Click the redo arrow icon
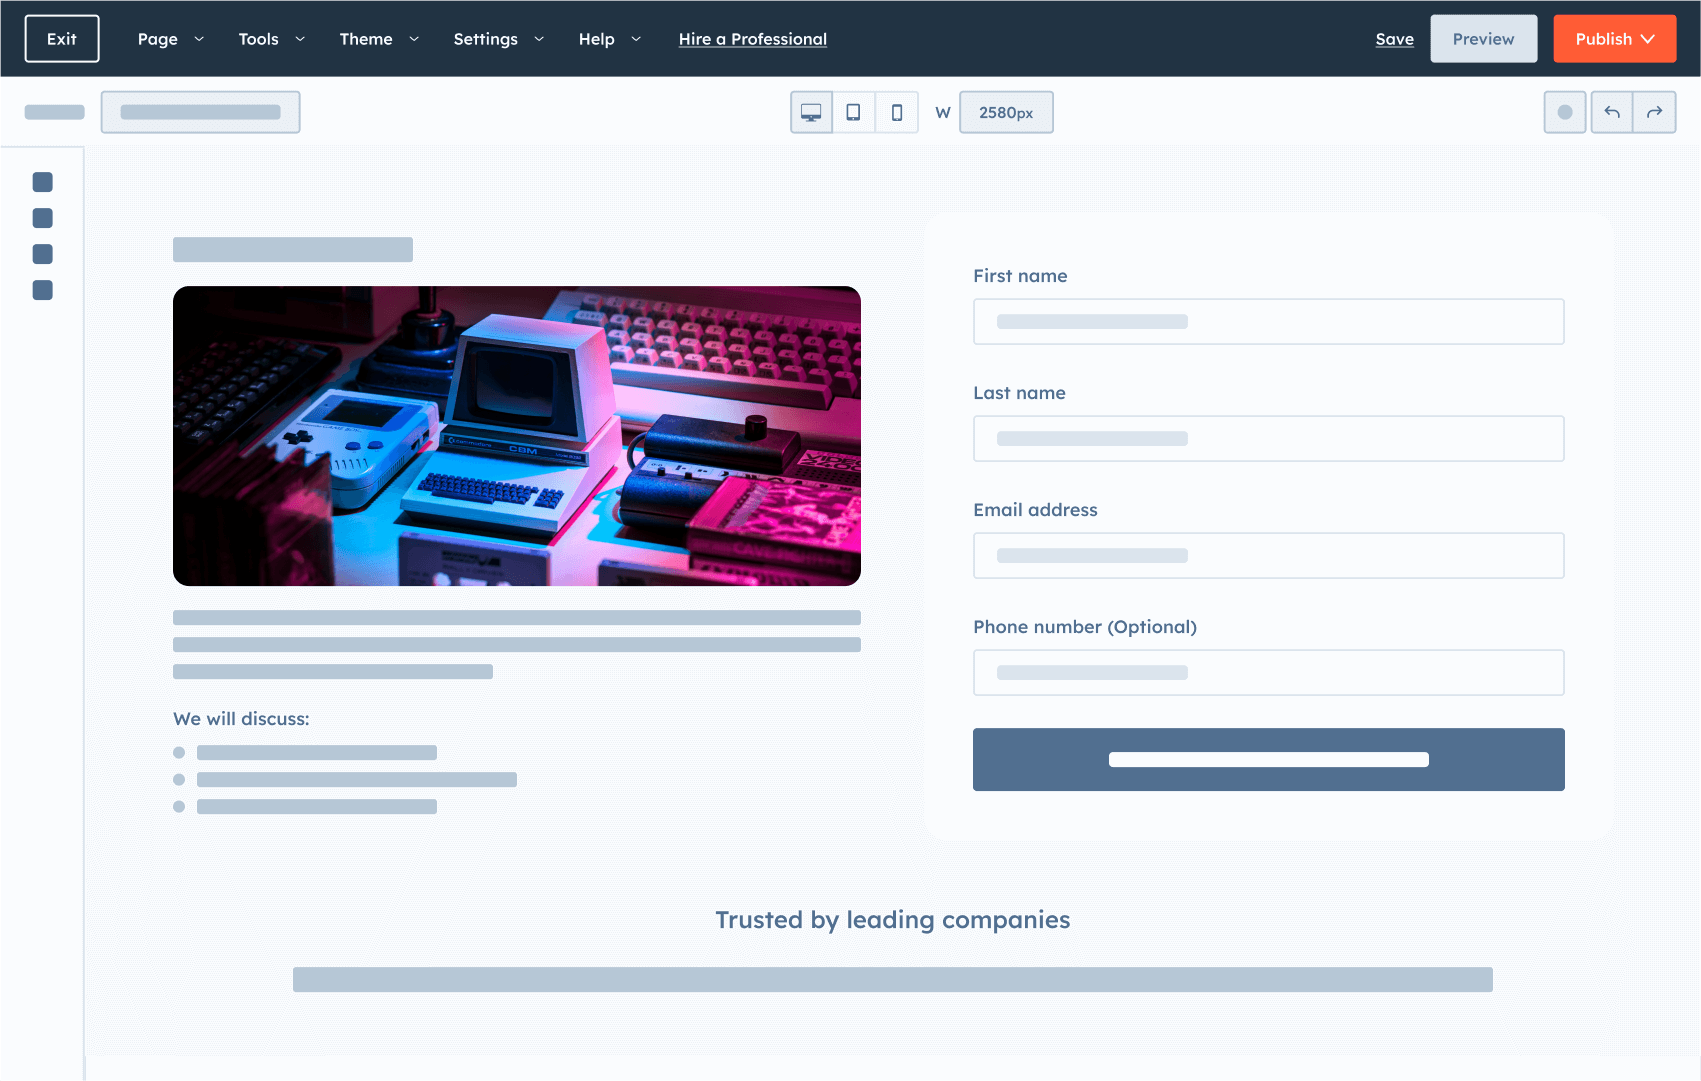 click(1654, 112)
